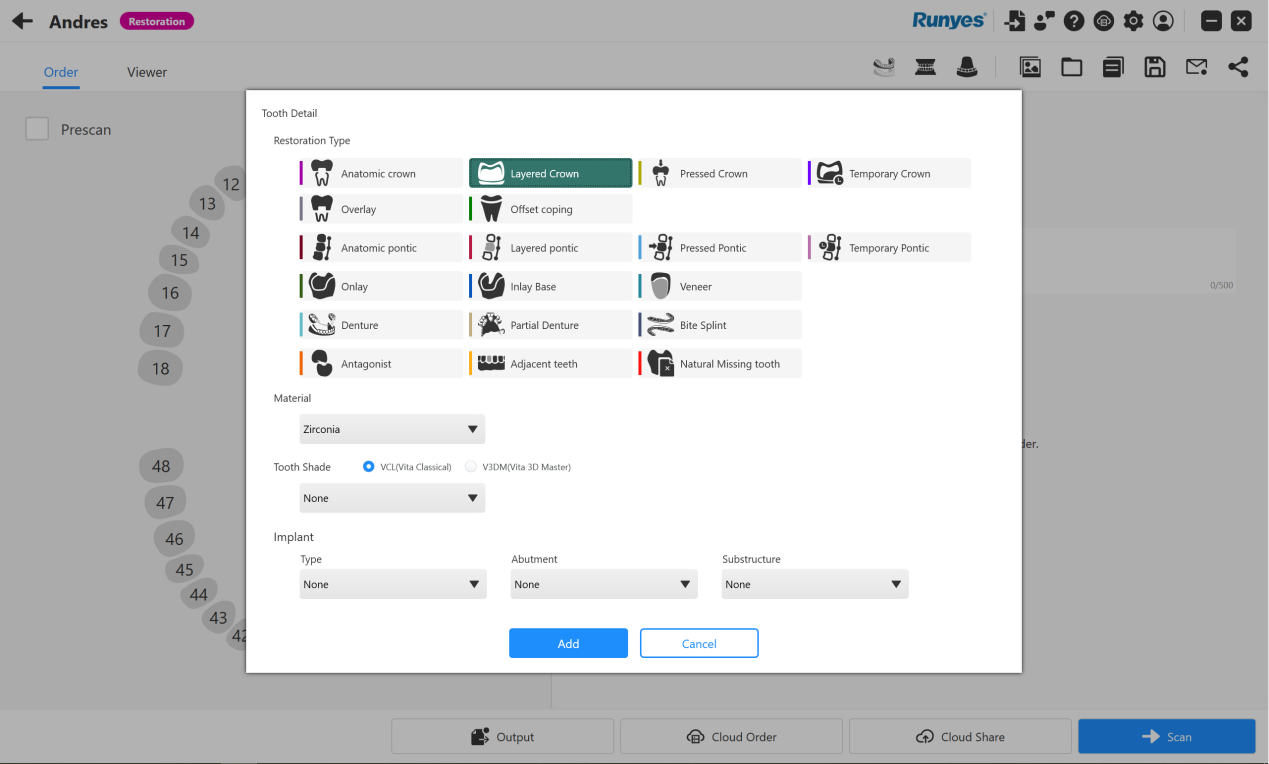The image size is (1269, 764).
Task: Select the impression hat-shaped icon
Action: (967, 67)
